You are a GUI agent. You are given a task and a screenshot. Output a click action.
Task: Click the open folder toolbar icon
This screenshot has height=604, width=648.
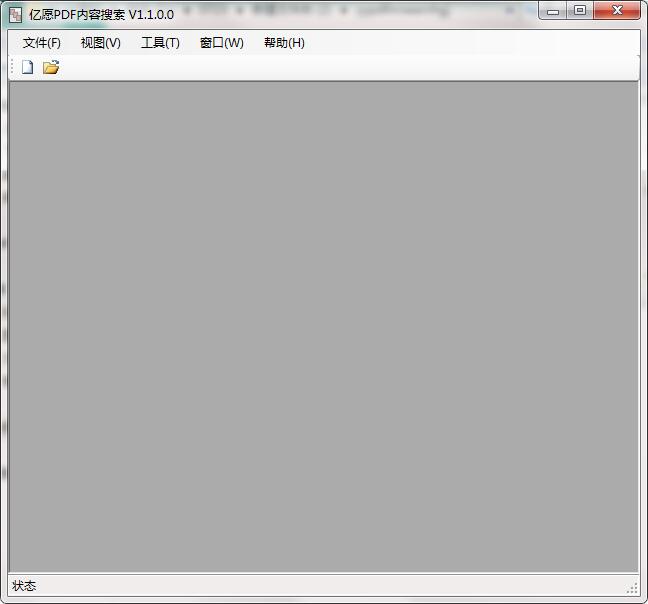(x=51, y=67)
